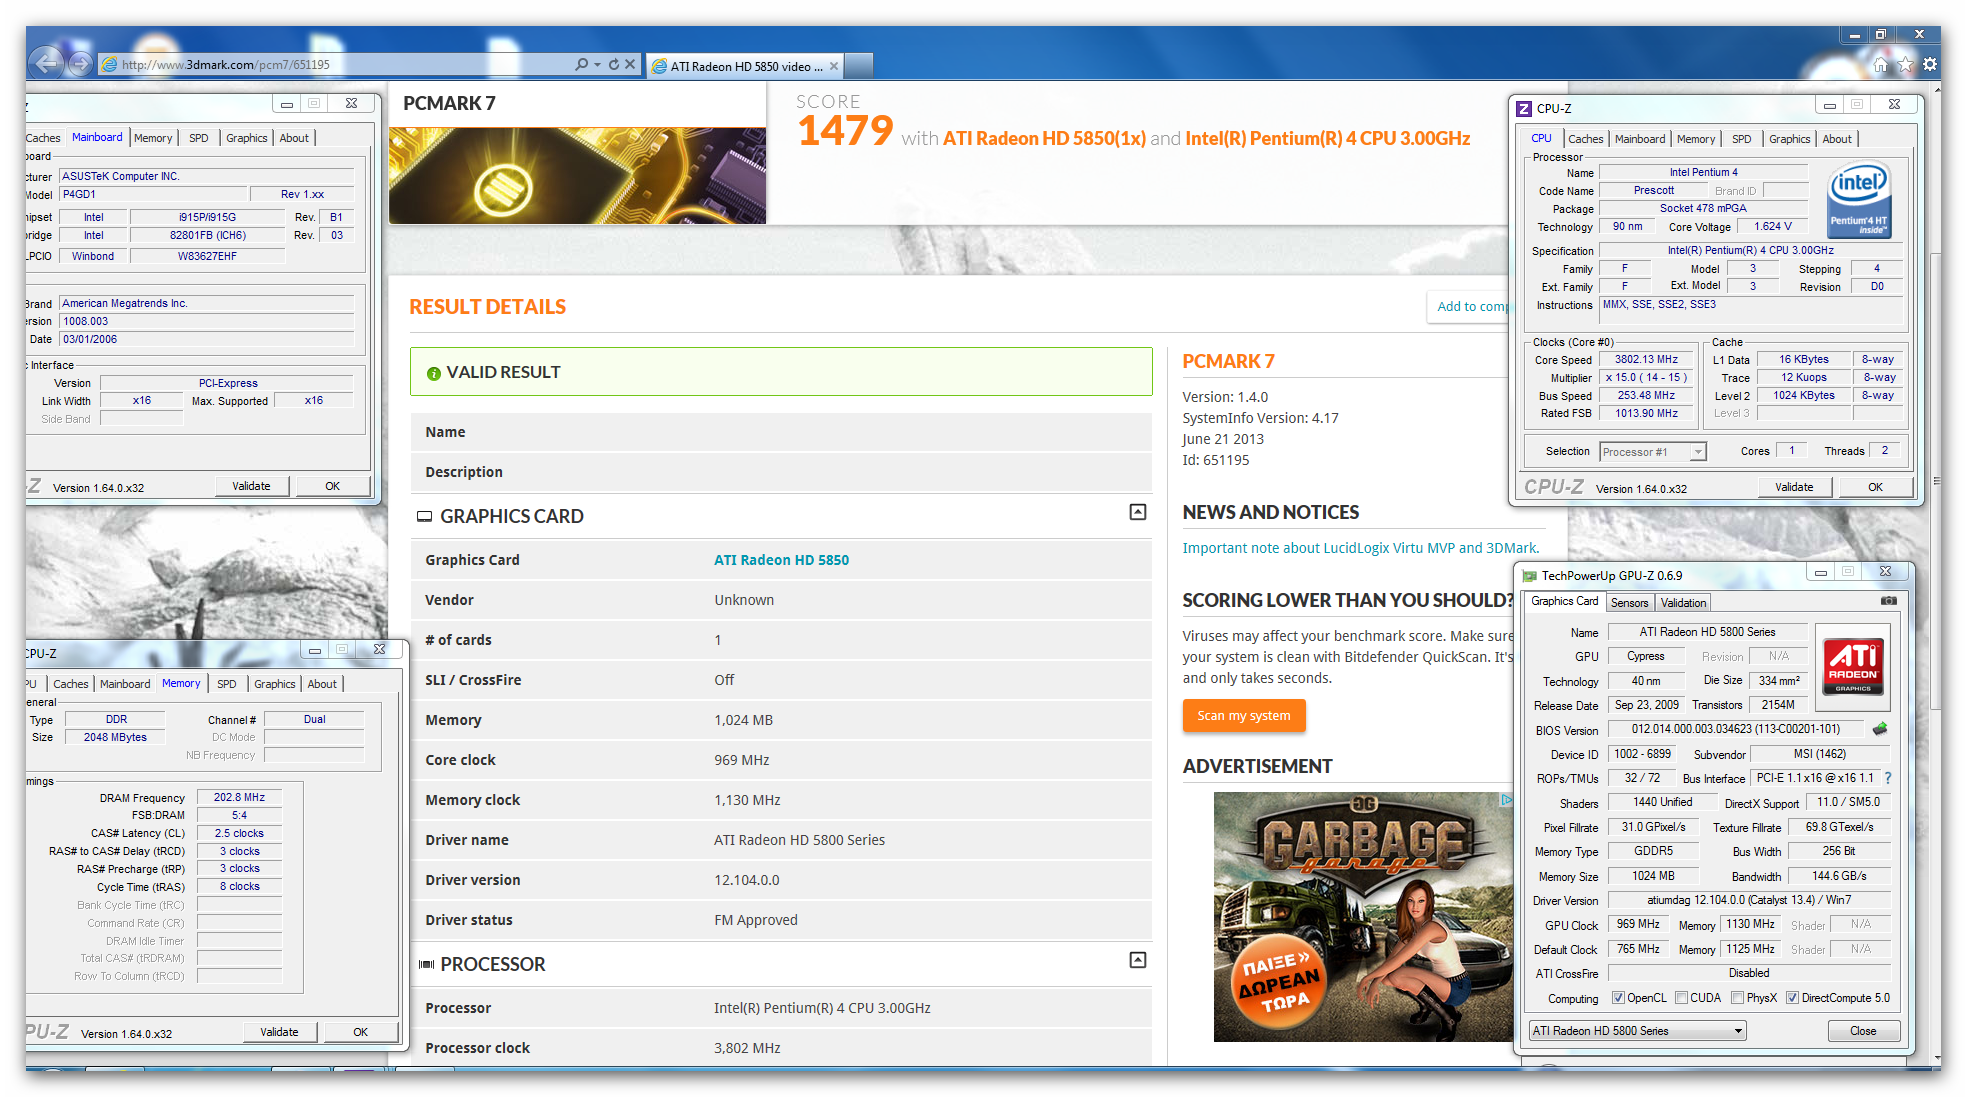Open ATI Radeon HD 5850 graphics card link

tap(781, 560)
